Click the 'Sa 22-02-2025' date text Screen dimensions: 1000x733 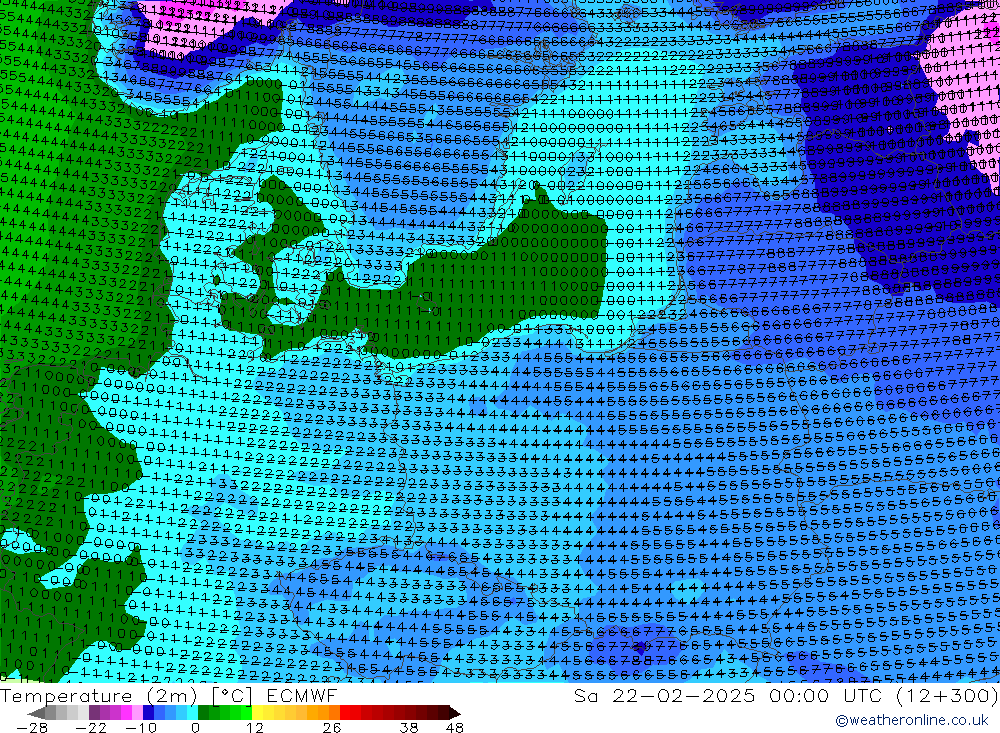[664, 695]
